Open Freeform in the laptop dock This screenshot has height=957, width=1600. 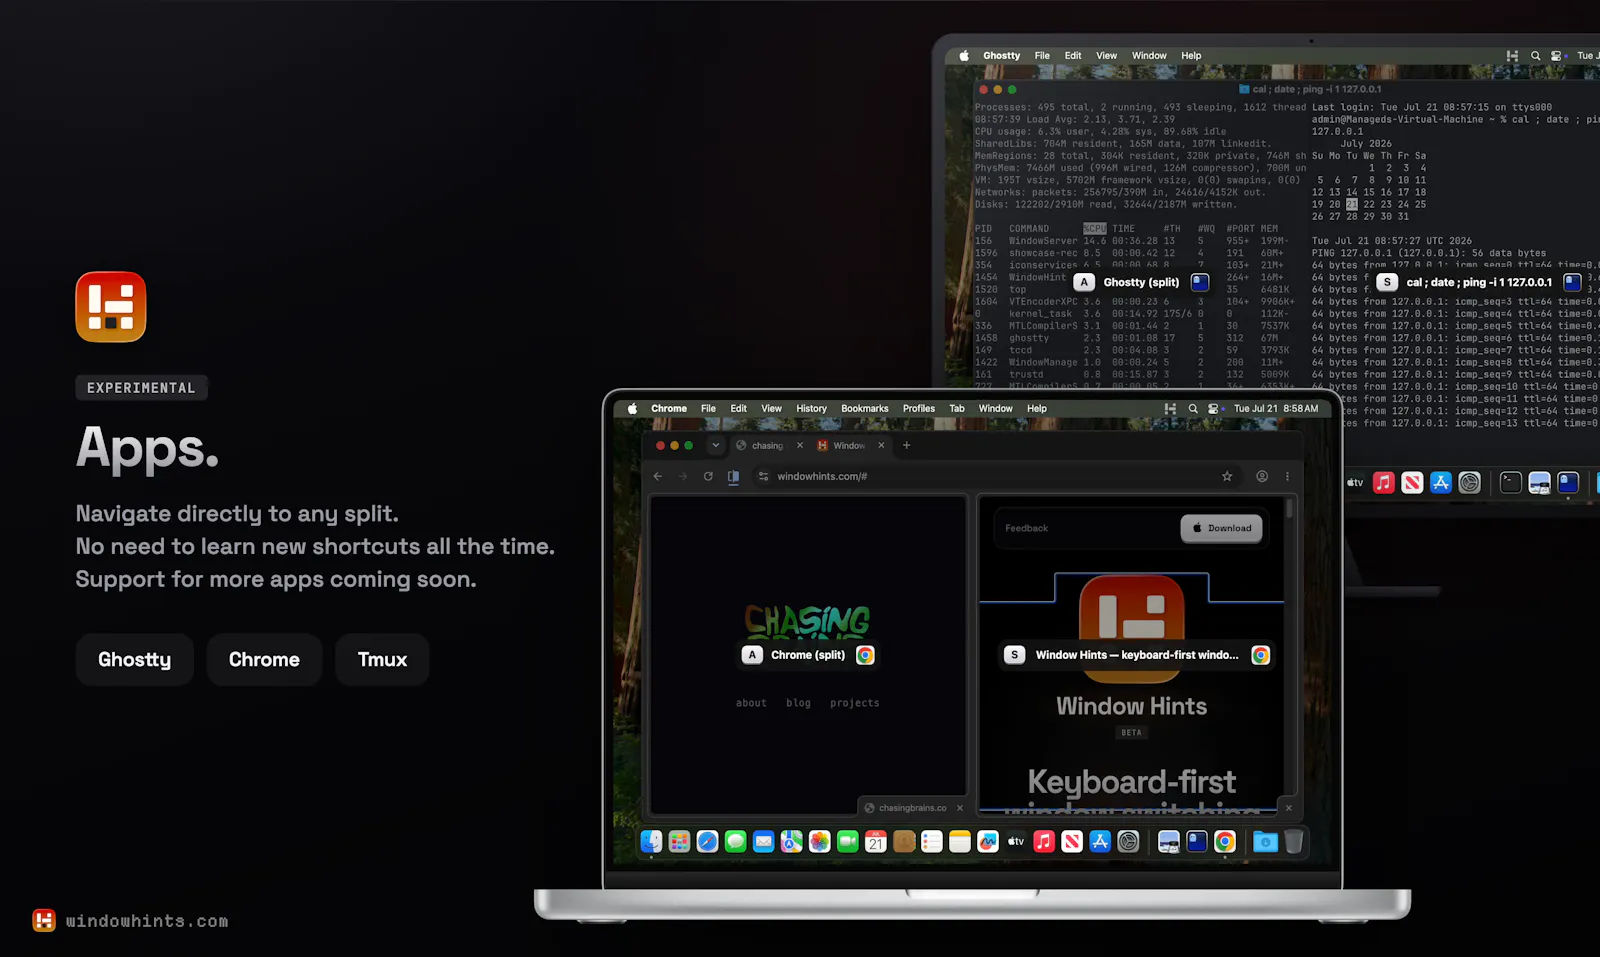(x=988, y=842)
